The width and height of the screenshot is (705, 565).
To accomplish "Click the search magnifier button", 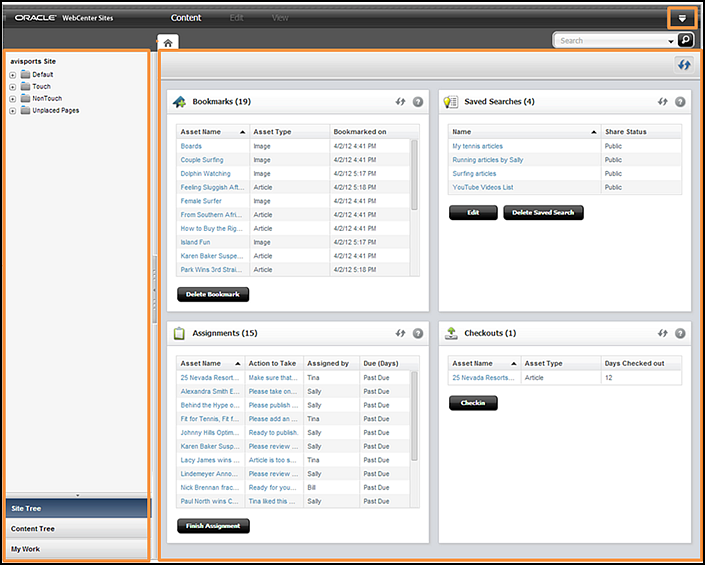I will 685,40.
